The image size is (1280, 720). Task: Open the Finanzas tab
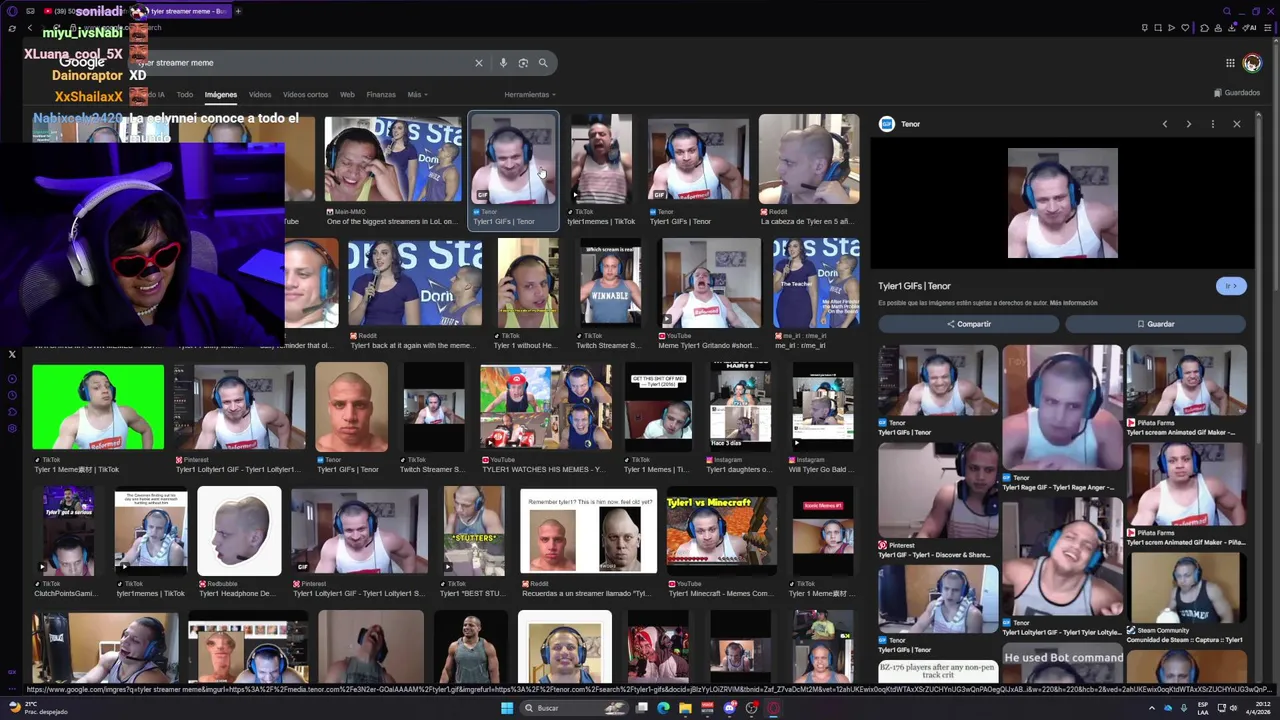click(381, 95)
